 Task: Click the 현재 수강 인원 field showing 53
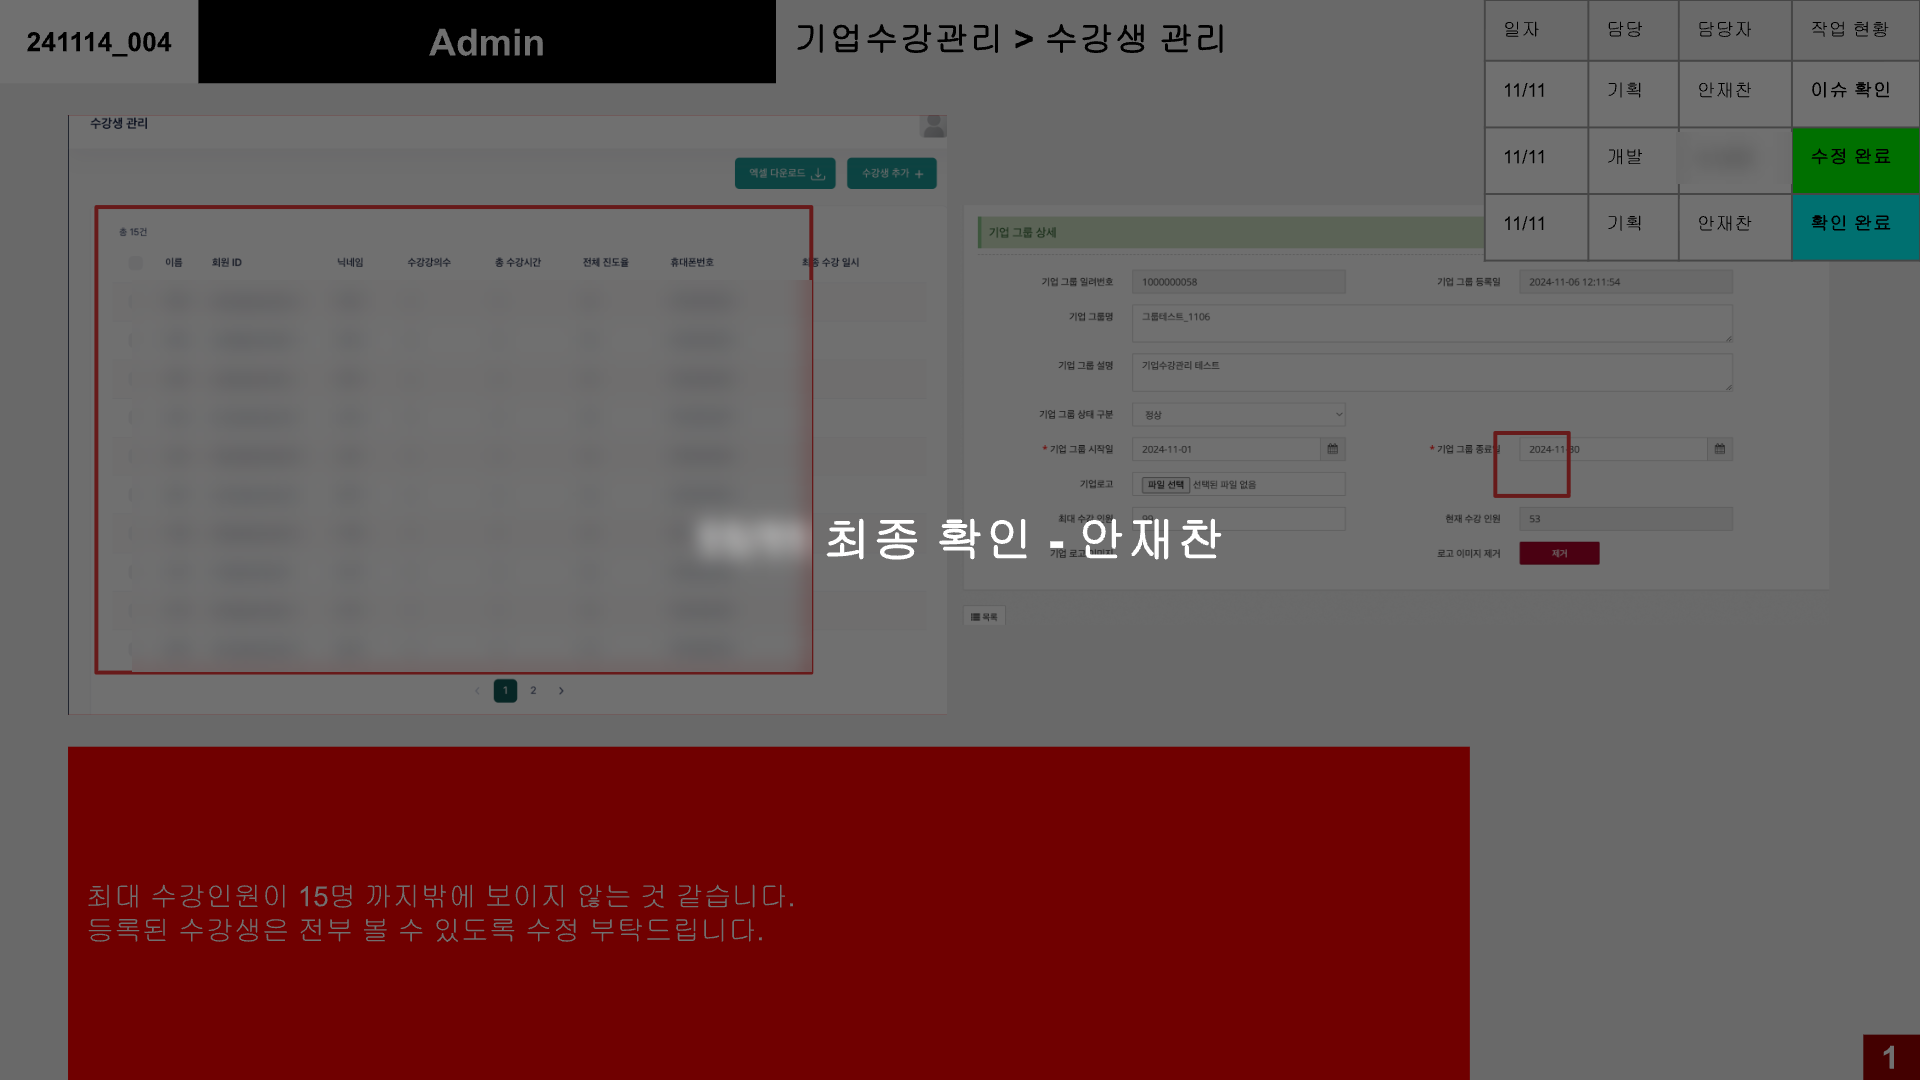click(1625, 519)
